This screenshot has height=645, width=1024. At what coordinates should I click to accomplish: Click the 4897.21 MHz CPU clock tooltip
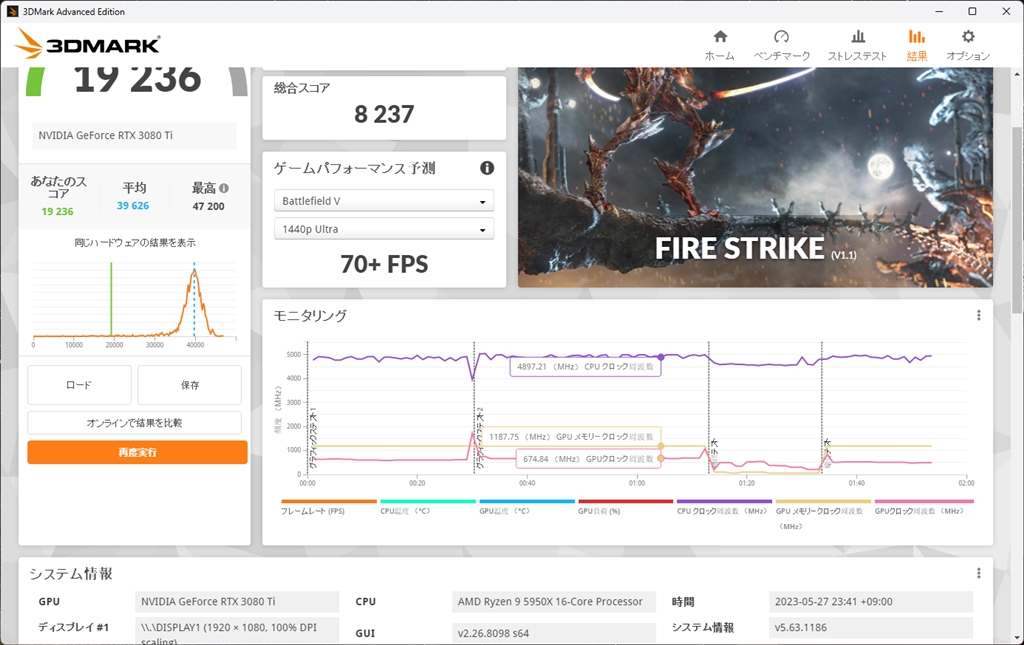585,367
